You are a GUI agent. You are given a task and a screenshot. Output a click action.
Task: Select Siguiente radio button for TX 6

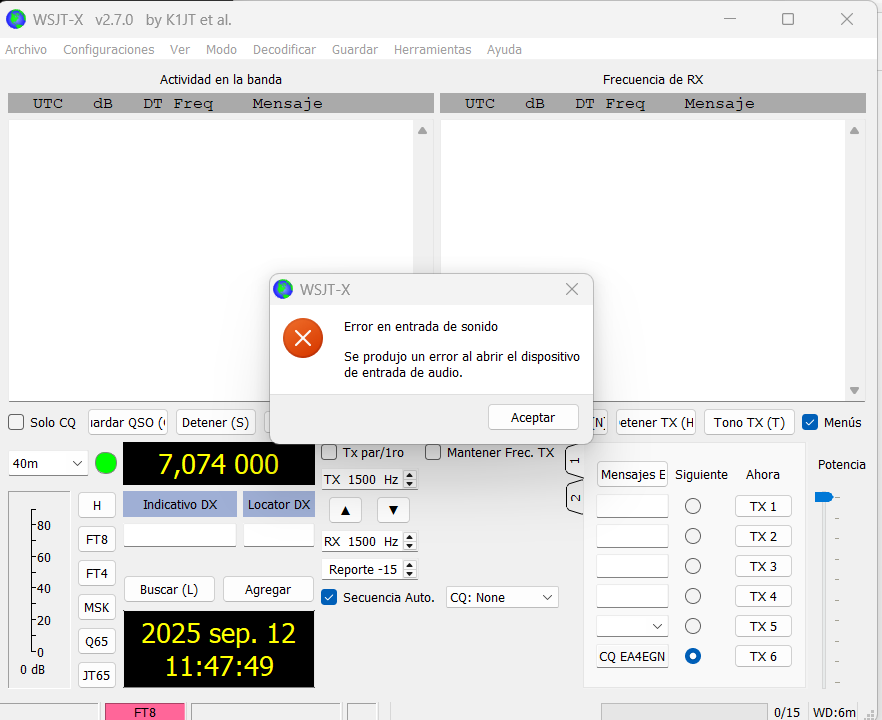pyautogui.click(x=693, y=656)
